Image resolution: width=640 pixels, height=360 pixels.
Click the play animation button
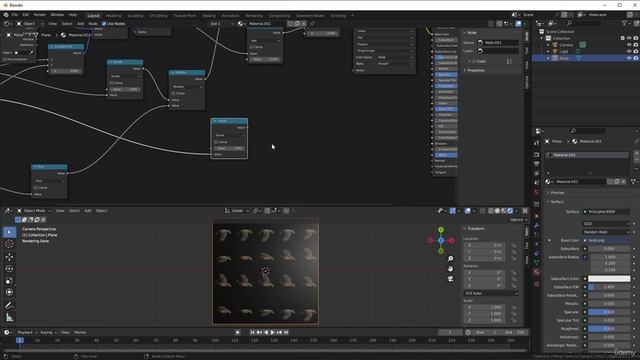[x=273, y=332]
